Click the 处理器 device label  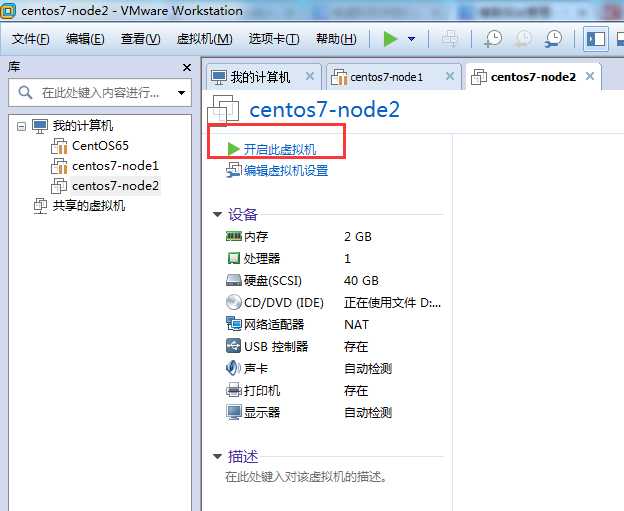coord(262,259)
